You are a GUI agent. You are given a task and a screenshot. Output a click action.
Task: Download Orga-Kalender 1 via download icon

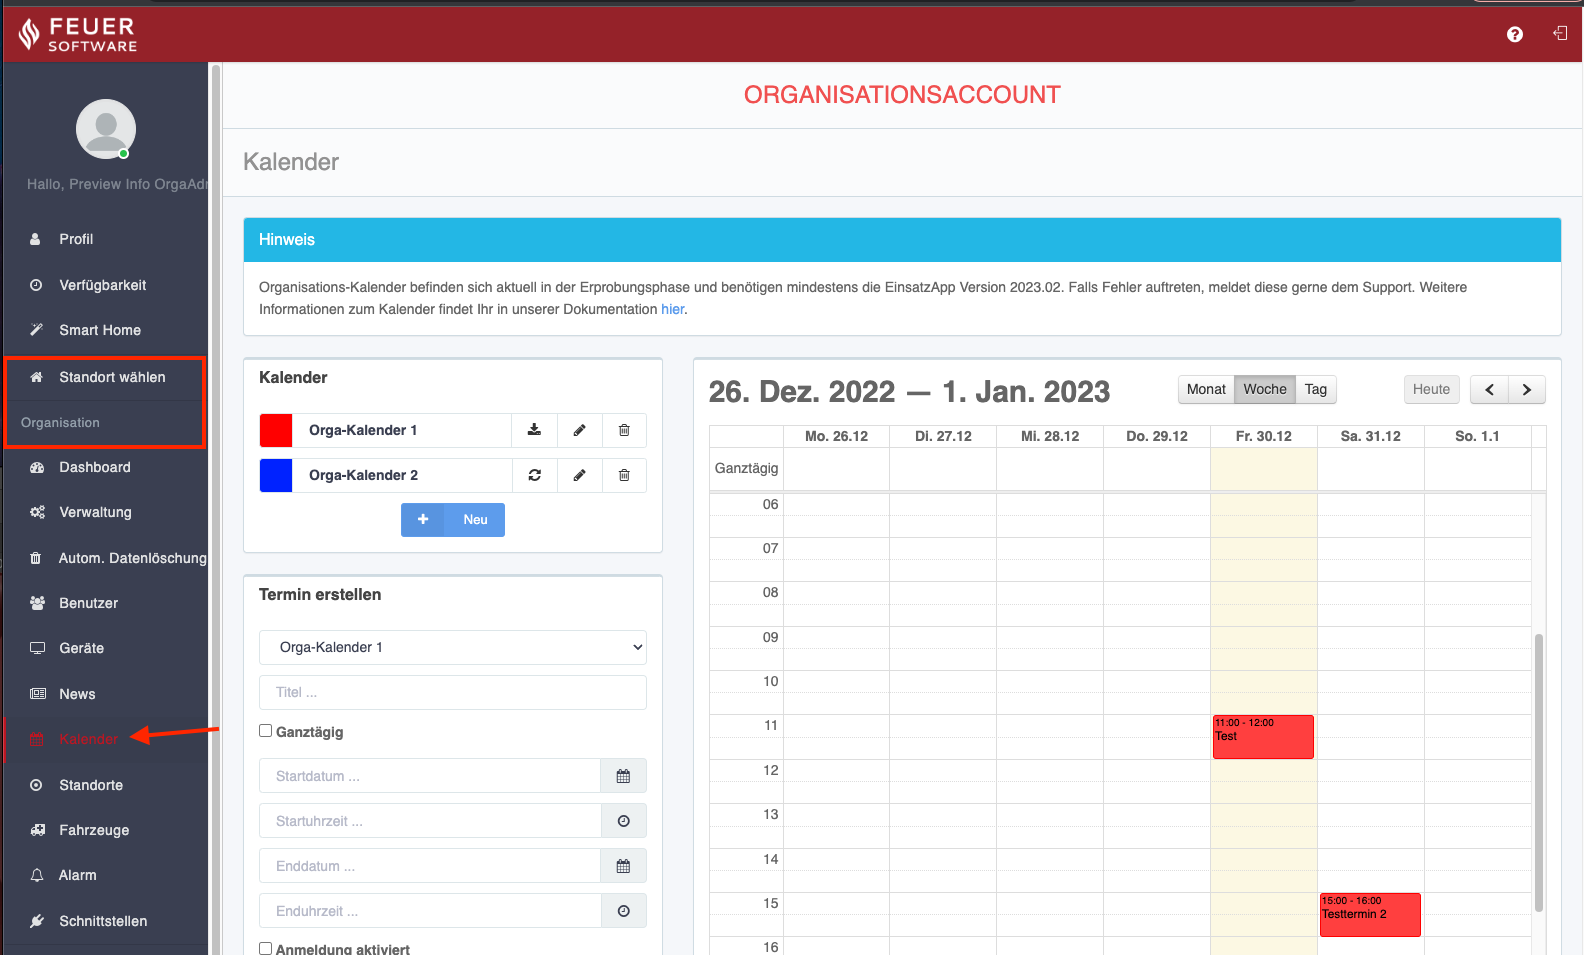pos(534,430)
